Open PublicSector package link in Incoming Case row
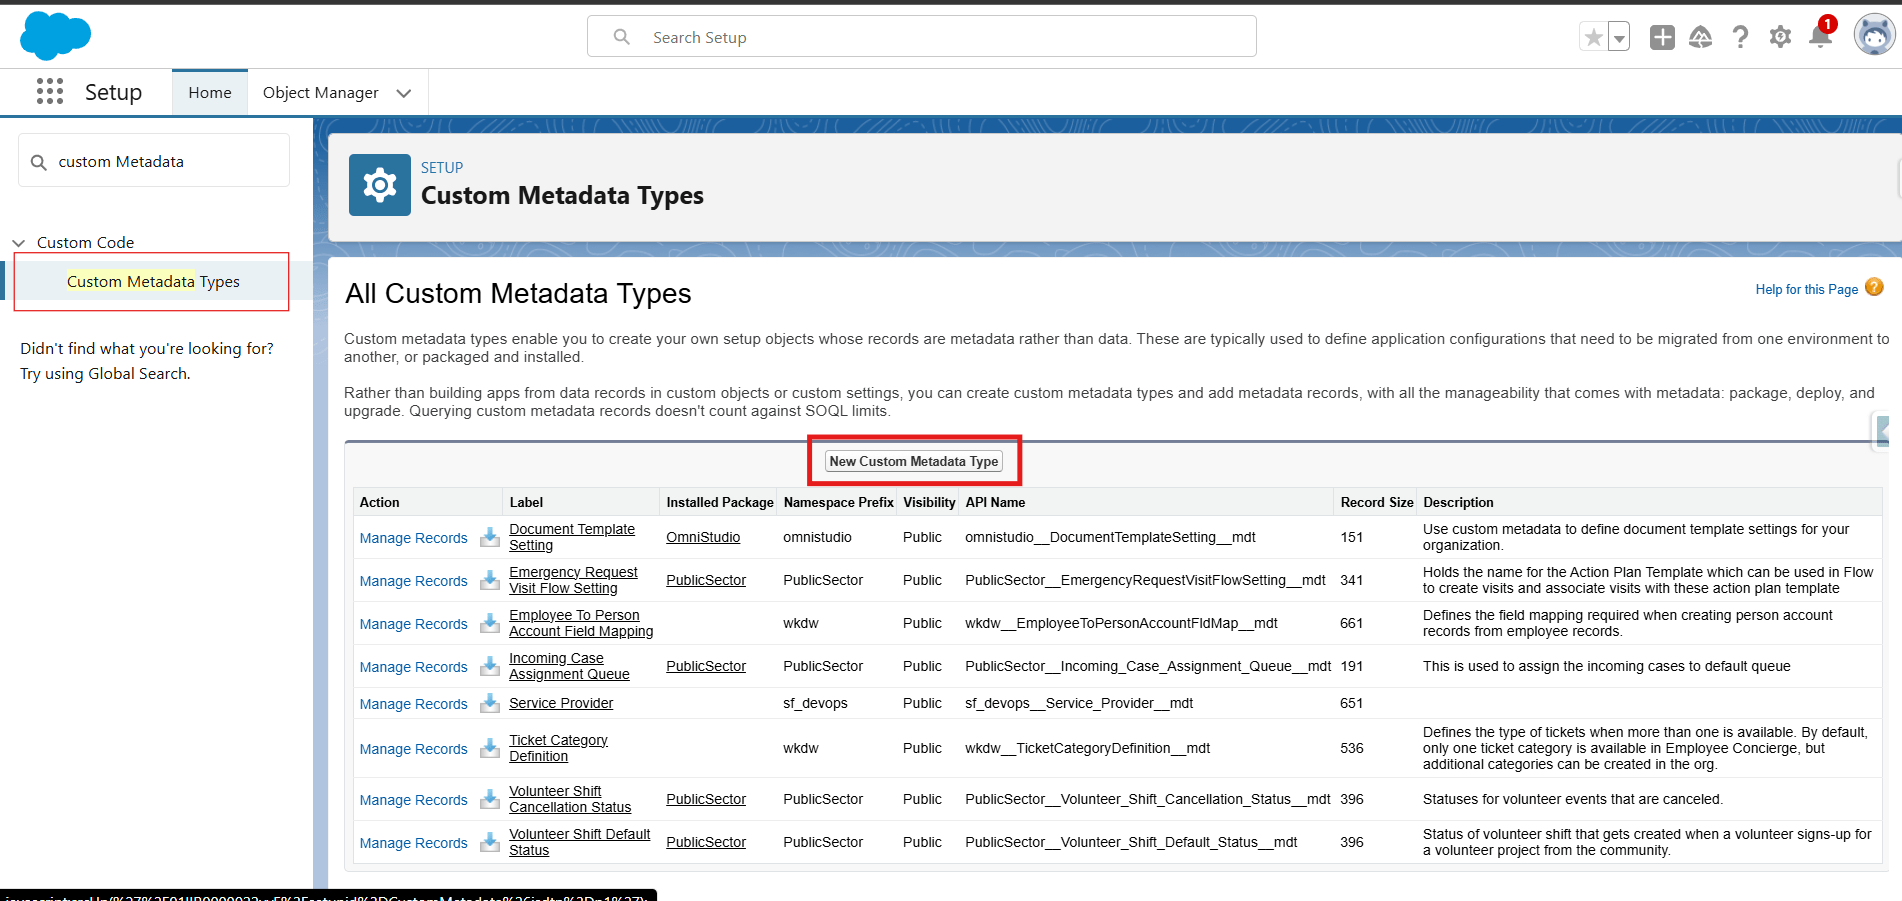This screenshot has width=1902, height=901. click(x=706, y=666)
